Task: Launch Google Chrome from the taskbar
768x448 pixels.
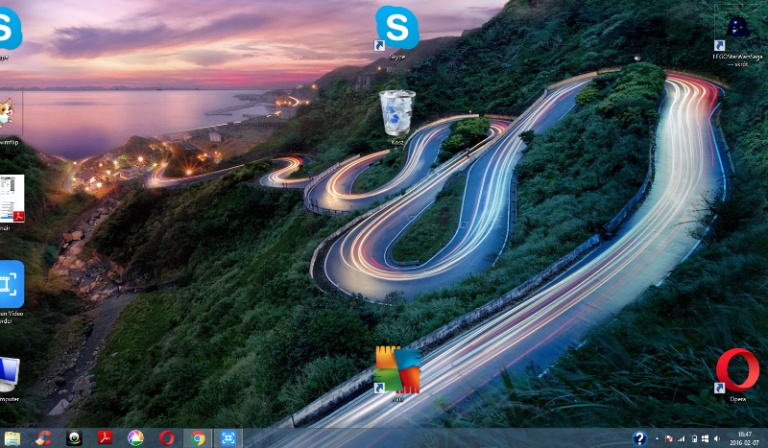Action: click(x=198, y=438)
